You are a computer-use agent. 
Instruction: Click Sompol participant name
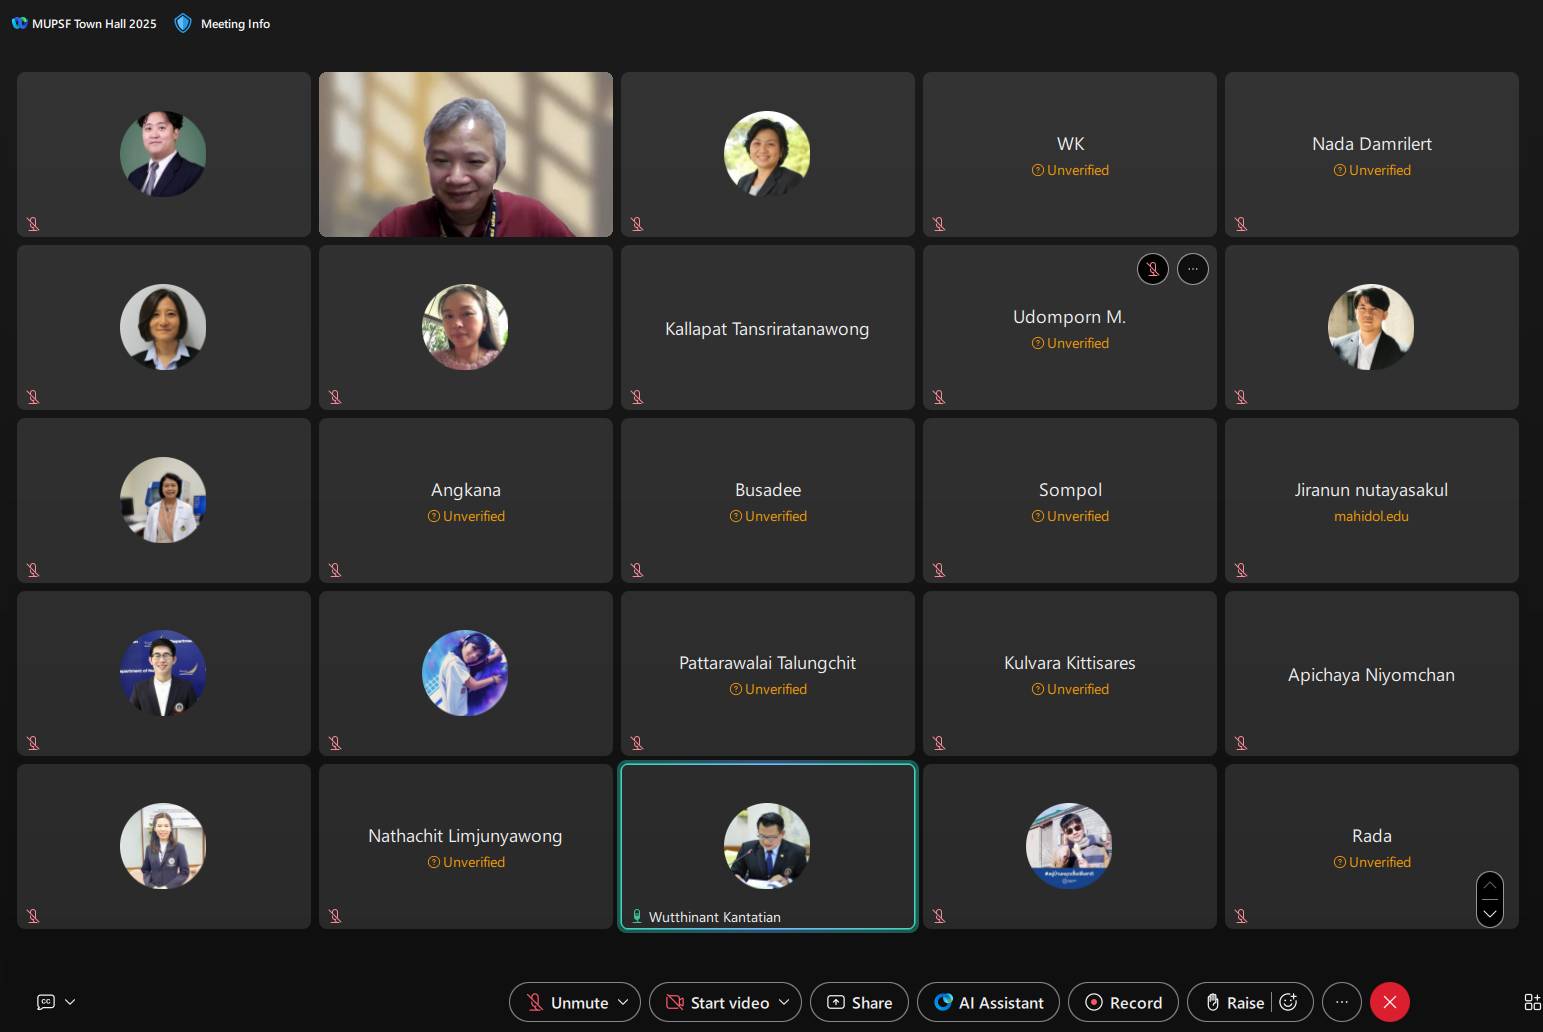1070,490
